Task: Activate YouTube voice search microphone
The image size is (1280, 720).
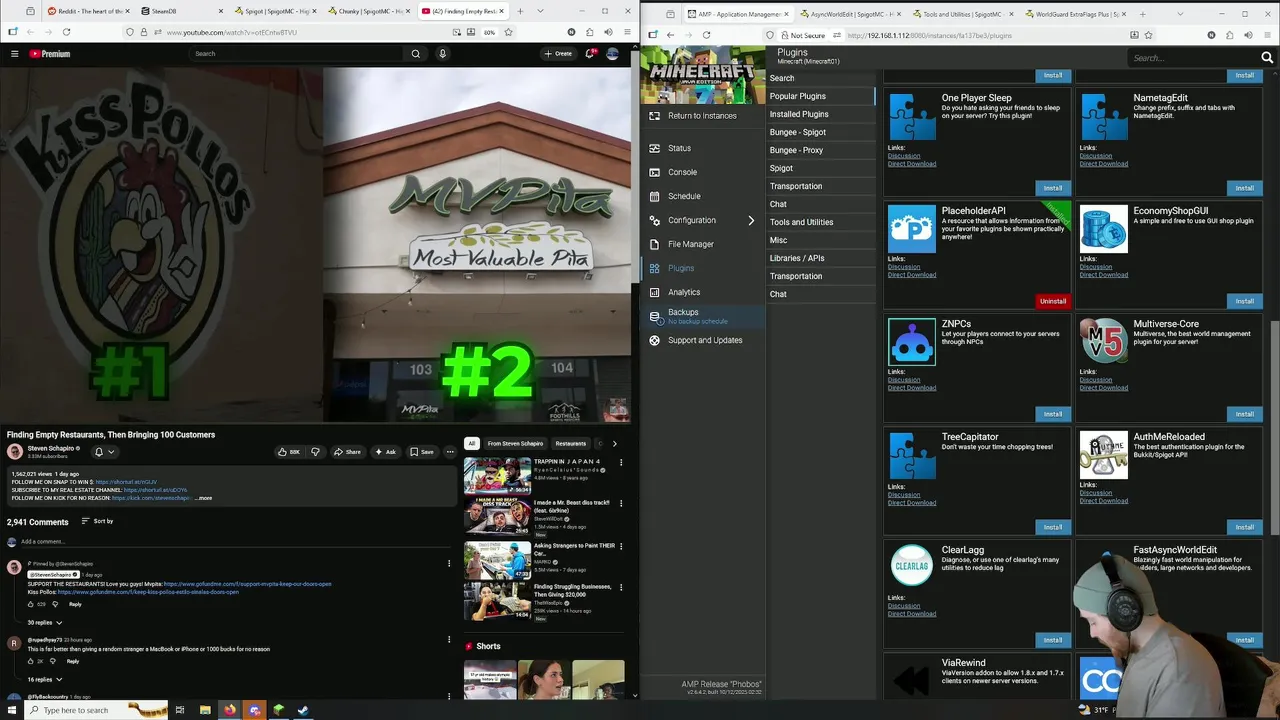Action: tap(442, 53)
